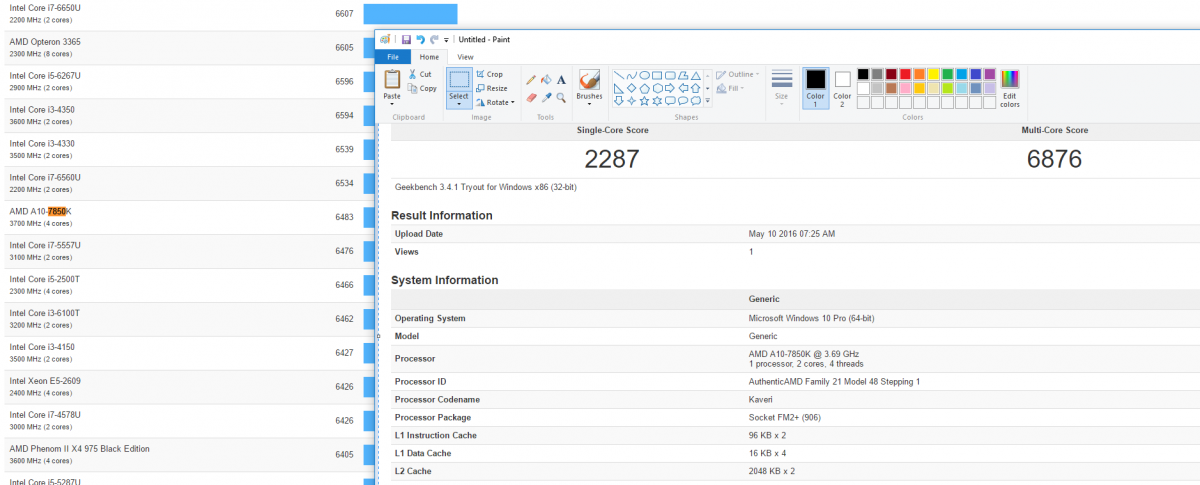Click the Multi-Core Score value 6876
Screen dimensions: 1200x485
1054,158
